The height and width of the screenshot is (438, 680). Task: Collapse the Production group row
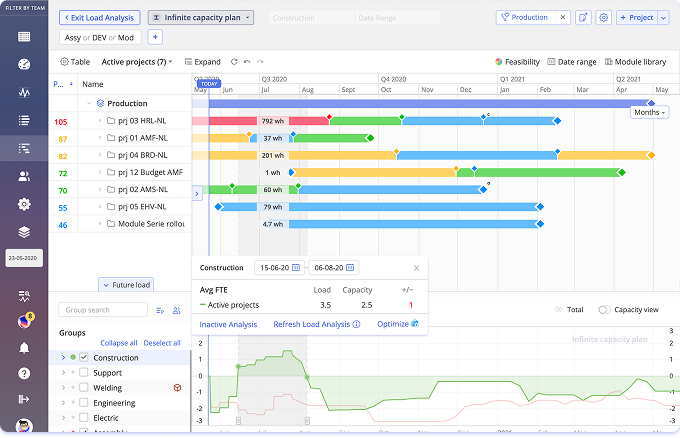click(89, 103)
